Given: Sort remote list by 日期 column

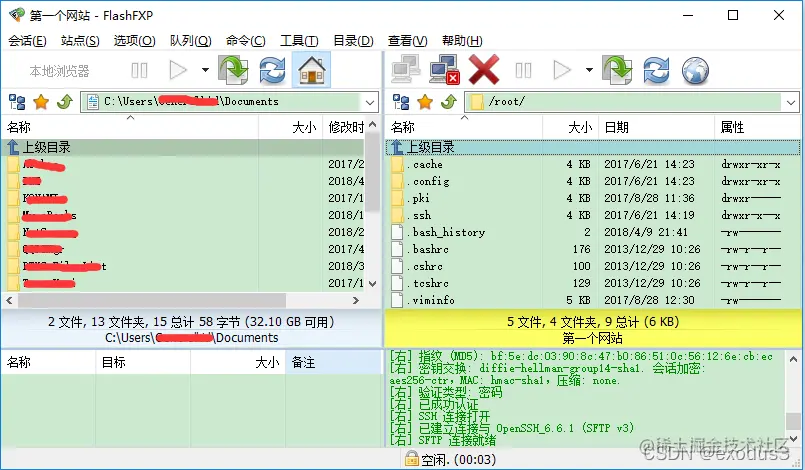Looking at the screenshot, I should pos(656,127).
